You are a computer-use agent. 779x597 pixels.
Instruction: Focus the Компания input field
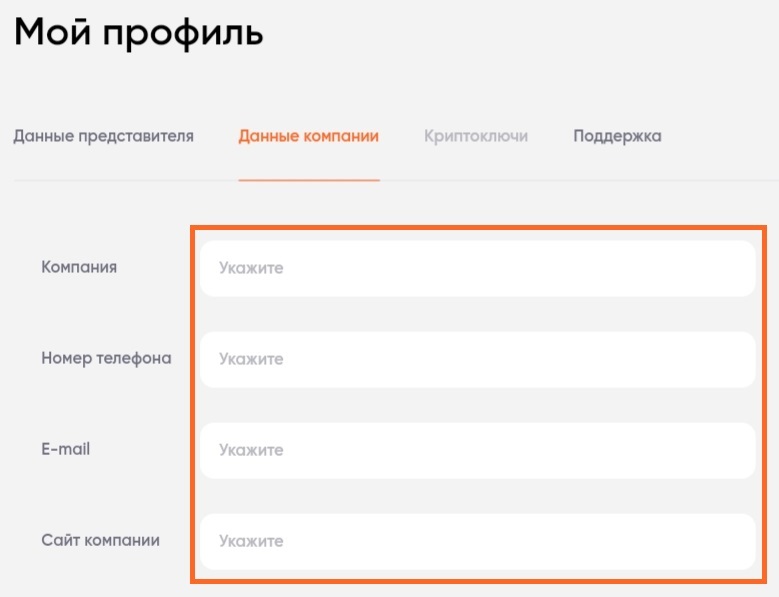point(477,269)
